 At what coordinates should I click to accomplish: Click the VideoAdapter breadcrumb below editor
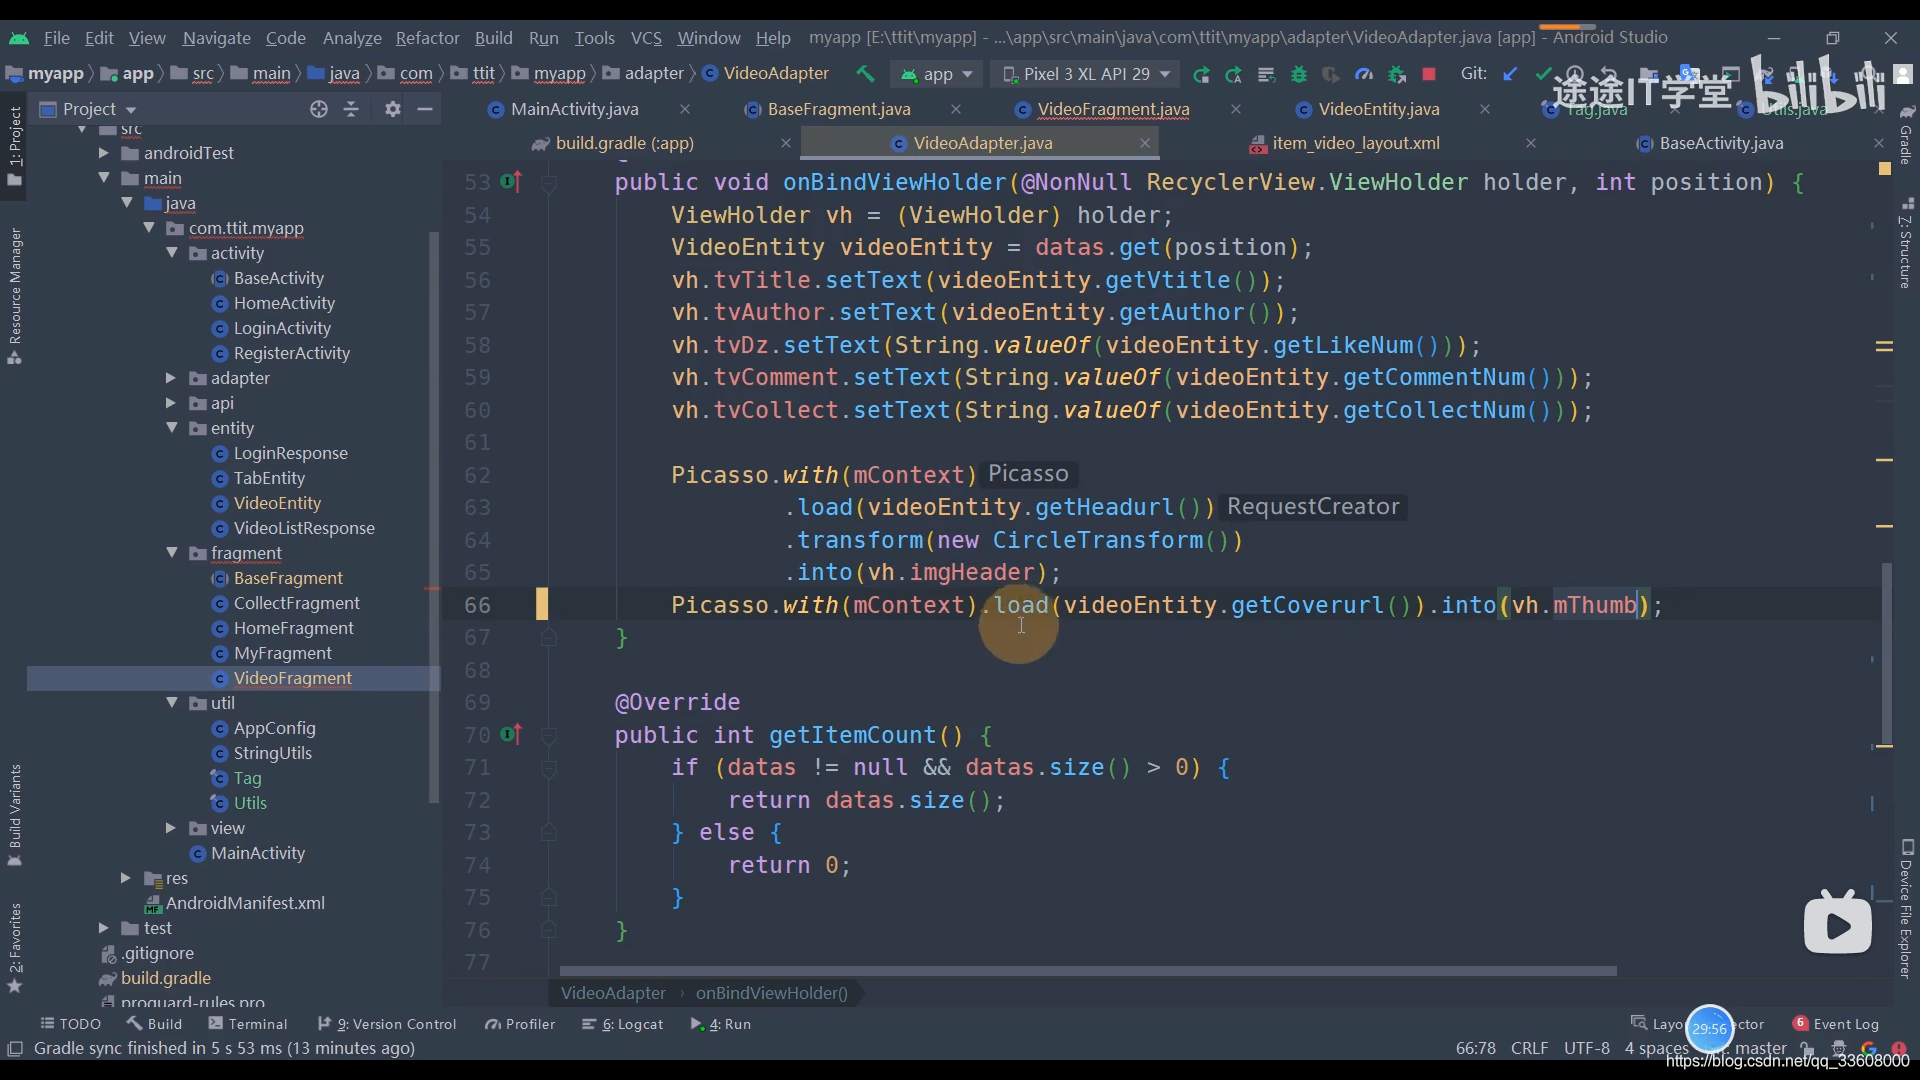click(613, 993)
